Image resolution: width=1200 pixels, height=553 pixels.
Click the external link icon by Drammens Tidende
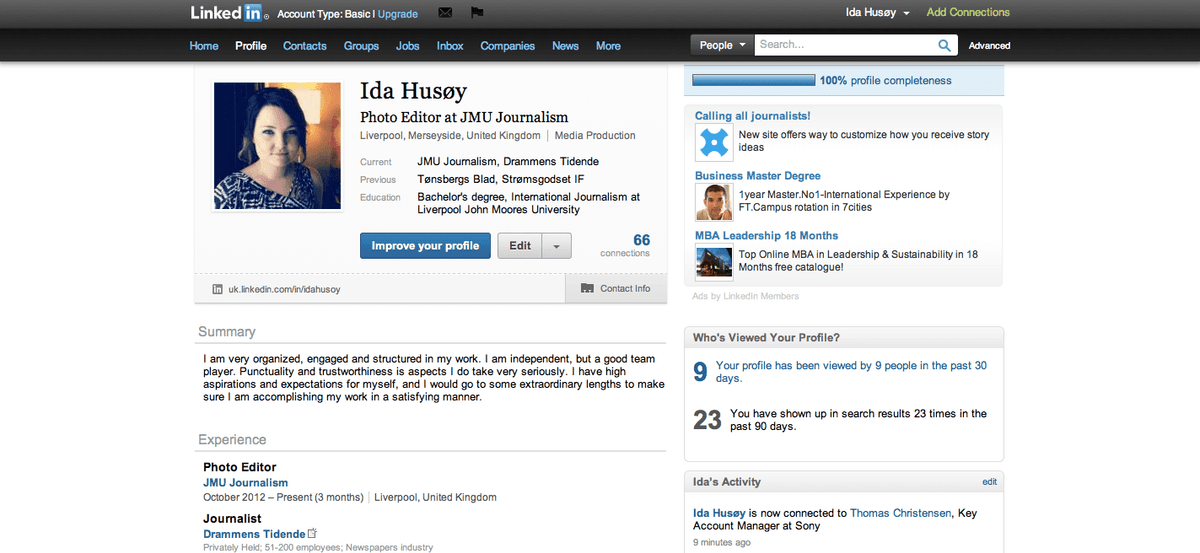pos(313,534)
